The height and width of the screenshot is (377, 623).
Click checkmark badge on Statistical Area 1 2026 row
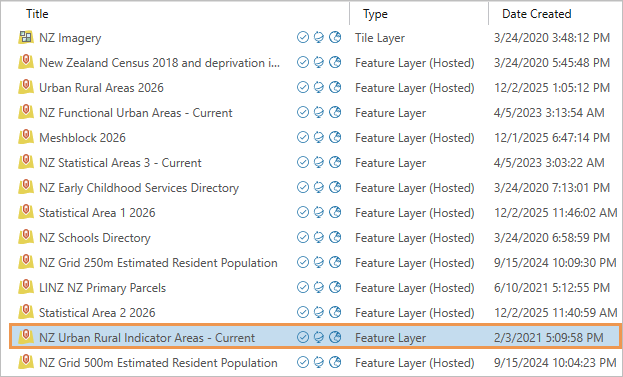303,213
